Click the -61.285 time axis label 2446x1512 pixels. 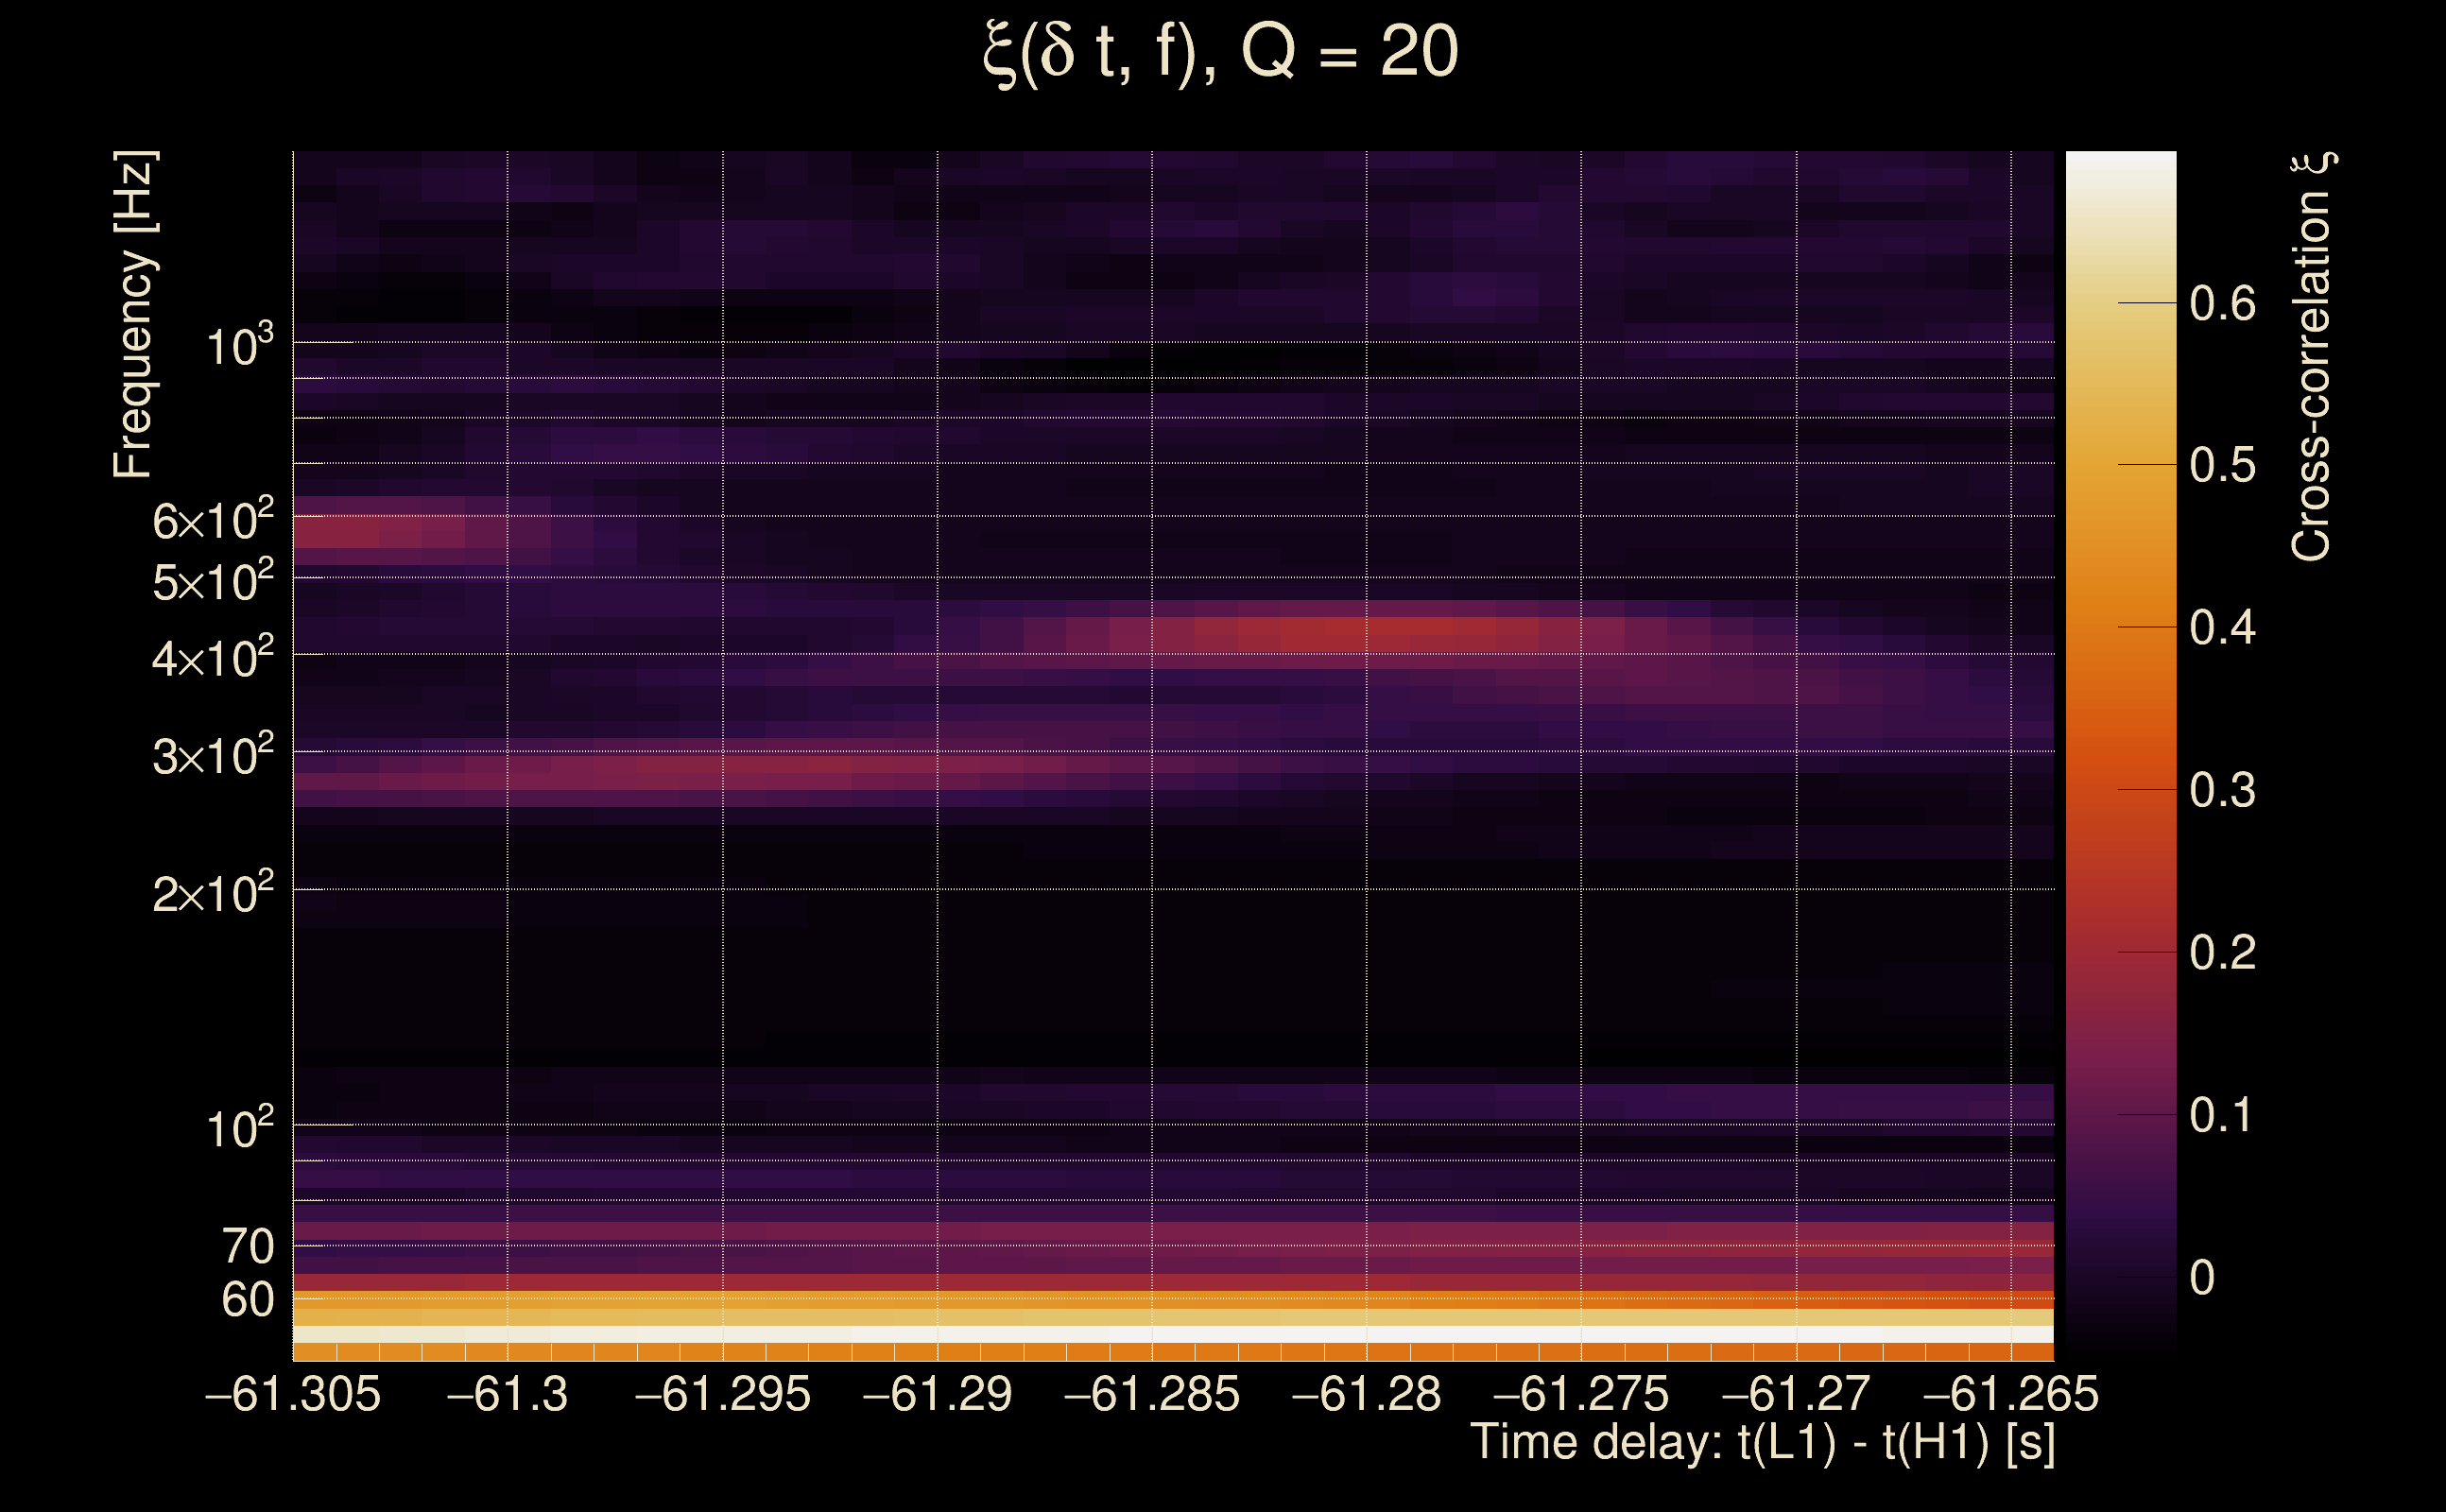(x=1152, y=1394)
